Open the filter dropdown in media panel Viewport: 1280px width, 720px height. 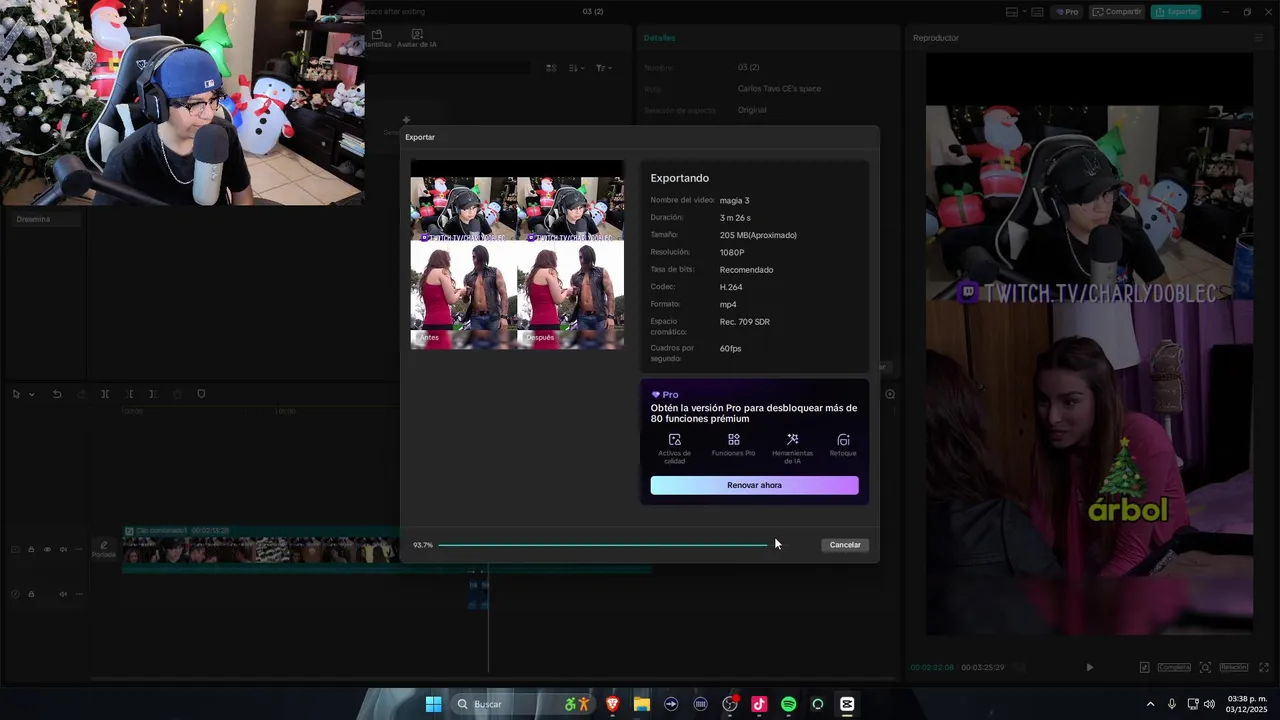point(603,68)
